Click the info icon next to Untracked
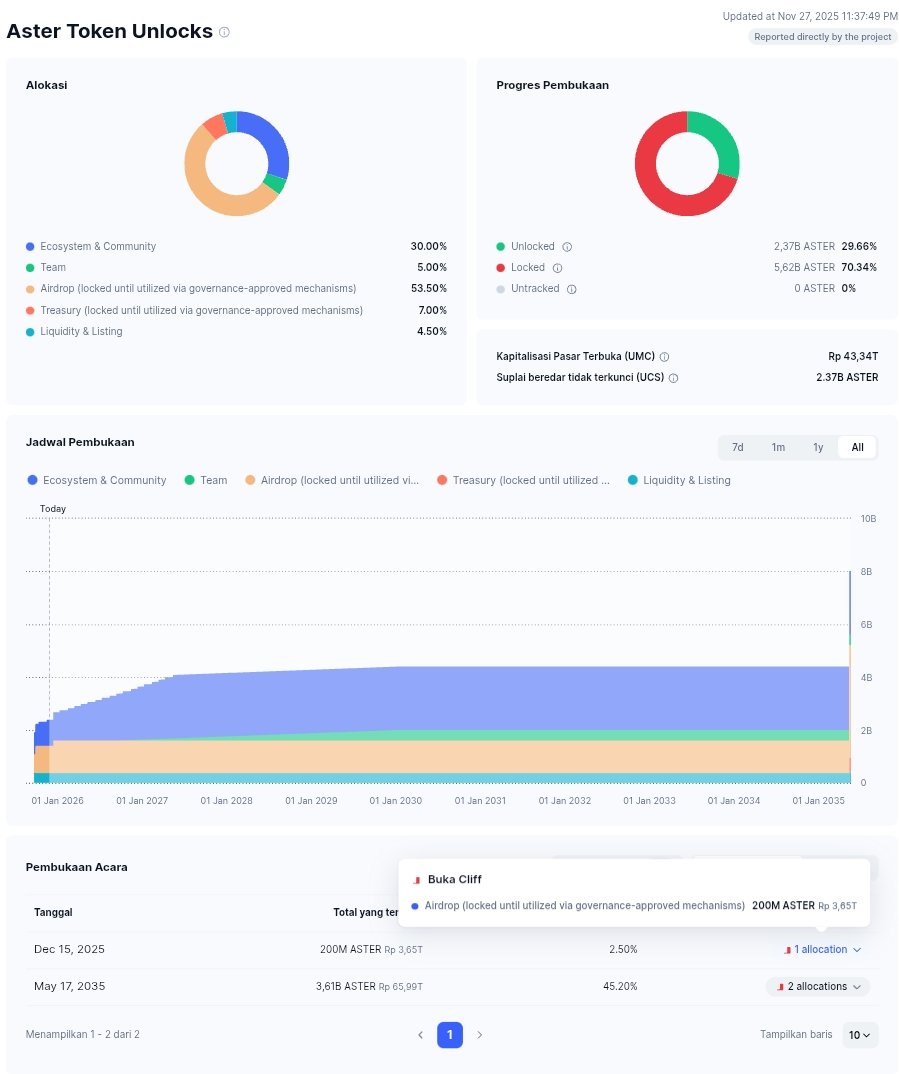899x1074 pixels. pos(571,289)
